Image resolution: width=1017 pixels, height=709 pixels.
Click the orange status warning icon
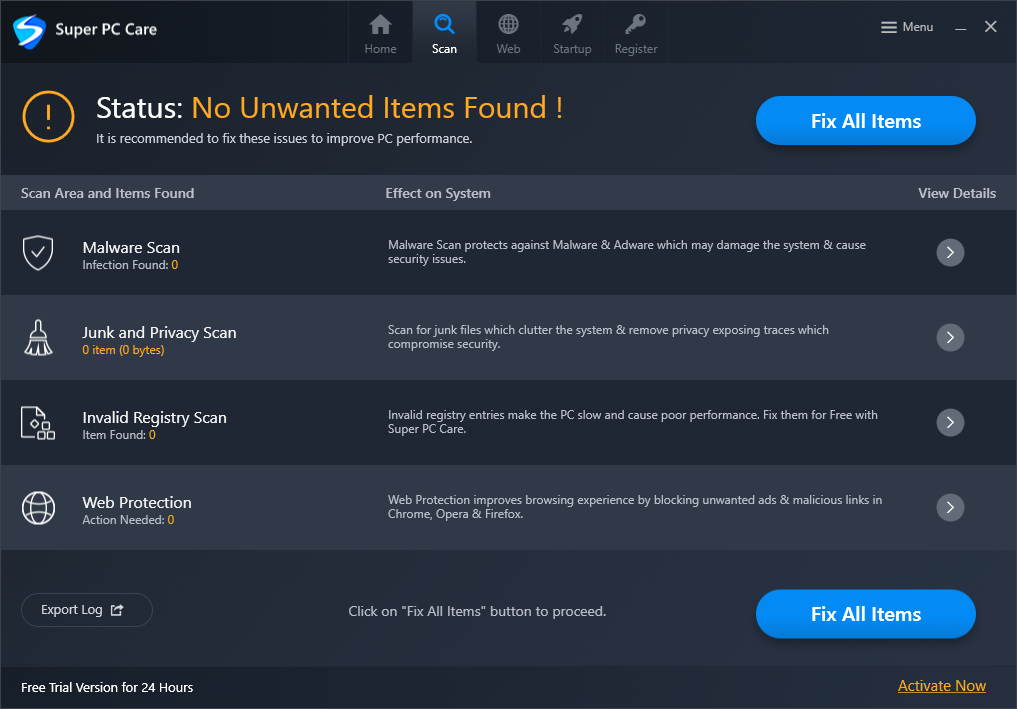pyautogui.click(x=48, y=117)
